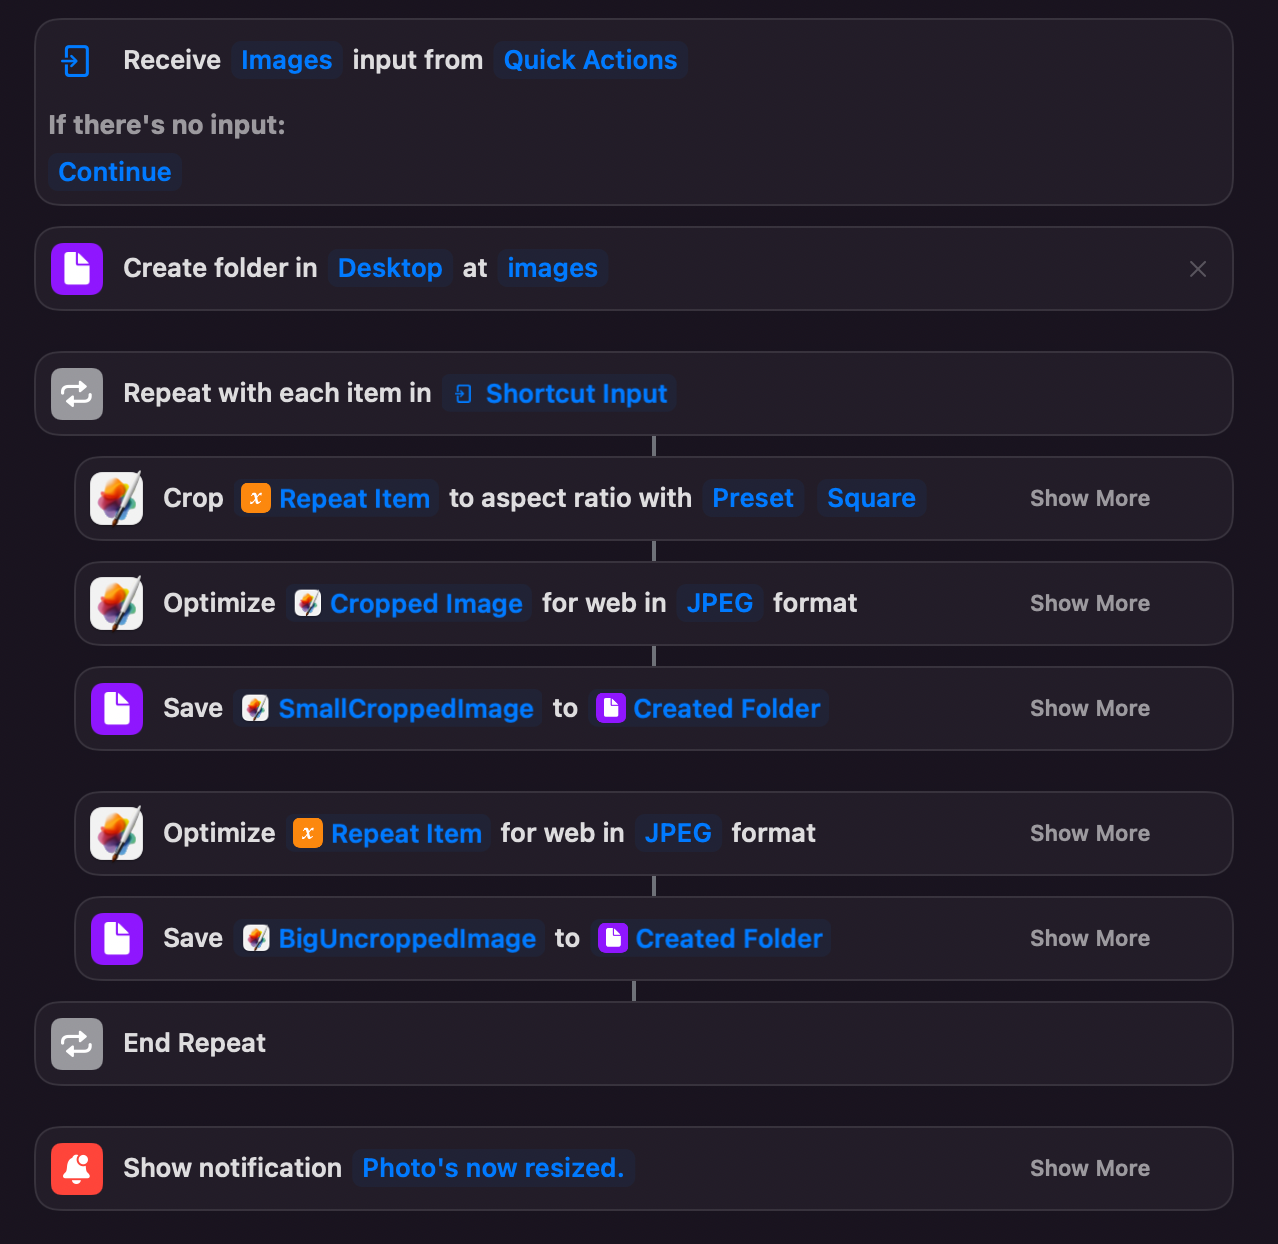The image size is (1278, 1244).
Task: Click the Receive input icon
Action: (76, 61)
